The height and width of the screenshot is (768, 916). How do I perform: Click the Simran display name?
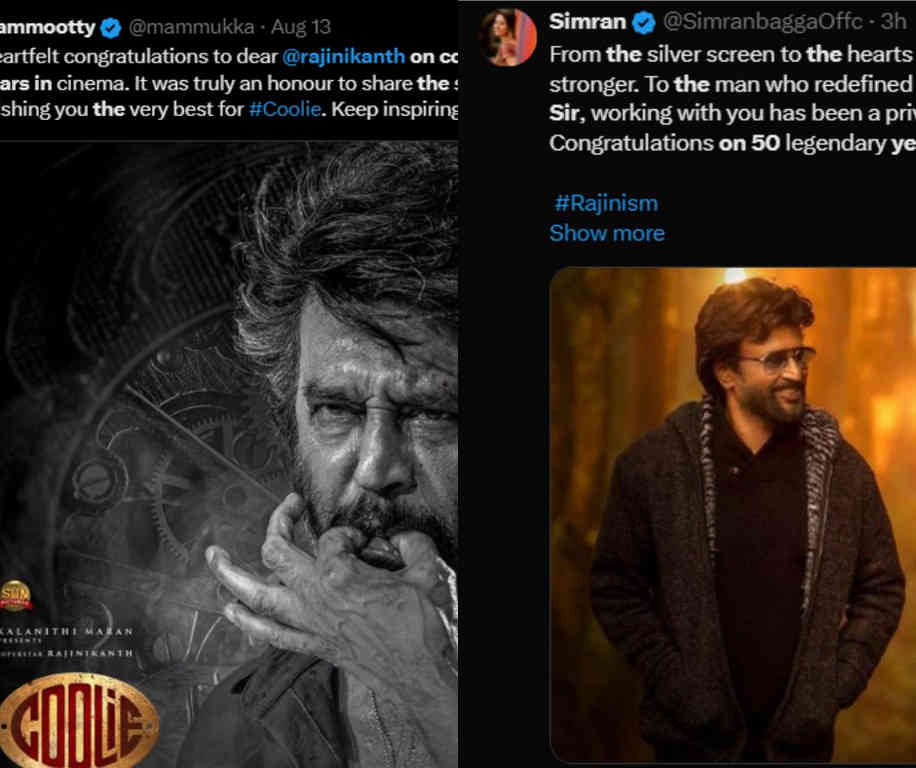point(587,22)
